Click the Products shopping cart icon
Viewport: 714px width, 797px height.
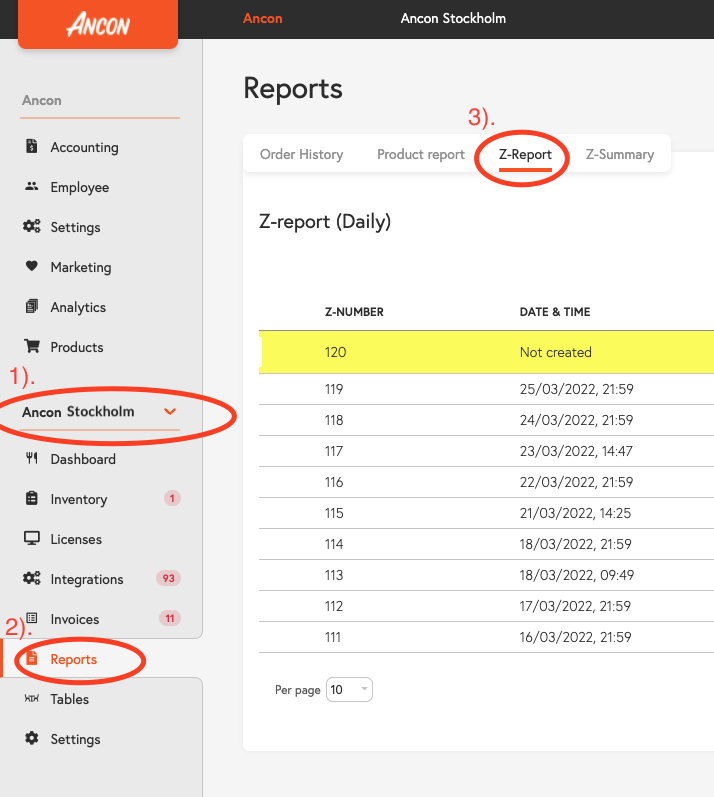[32, 346]
